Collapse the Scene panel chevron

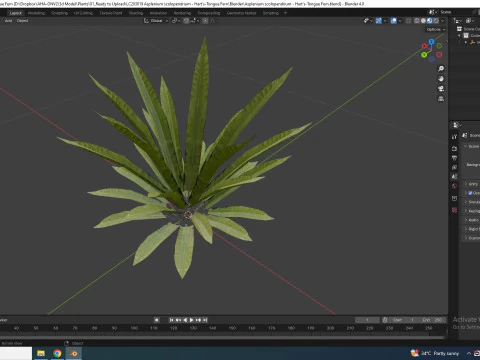pyautogui.click(x=466, y=146)
